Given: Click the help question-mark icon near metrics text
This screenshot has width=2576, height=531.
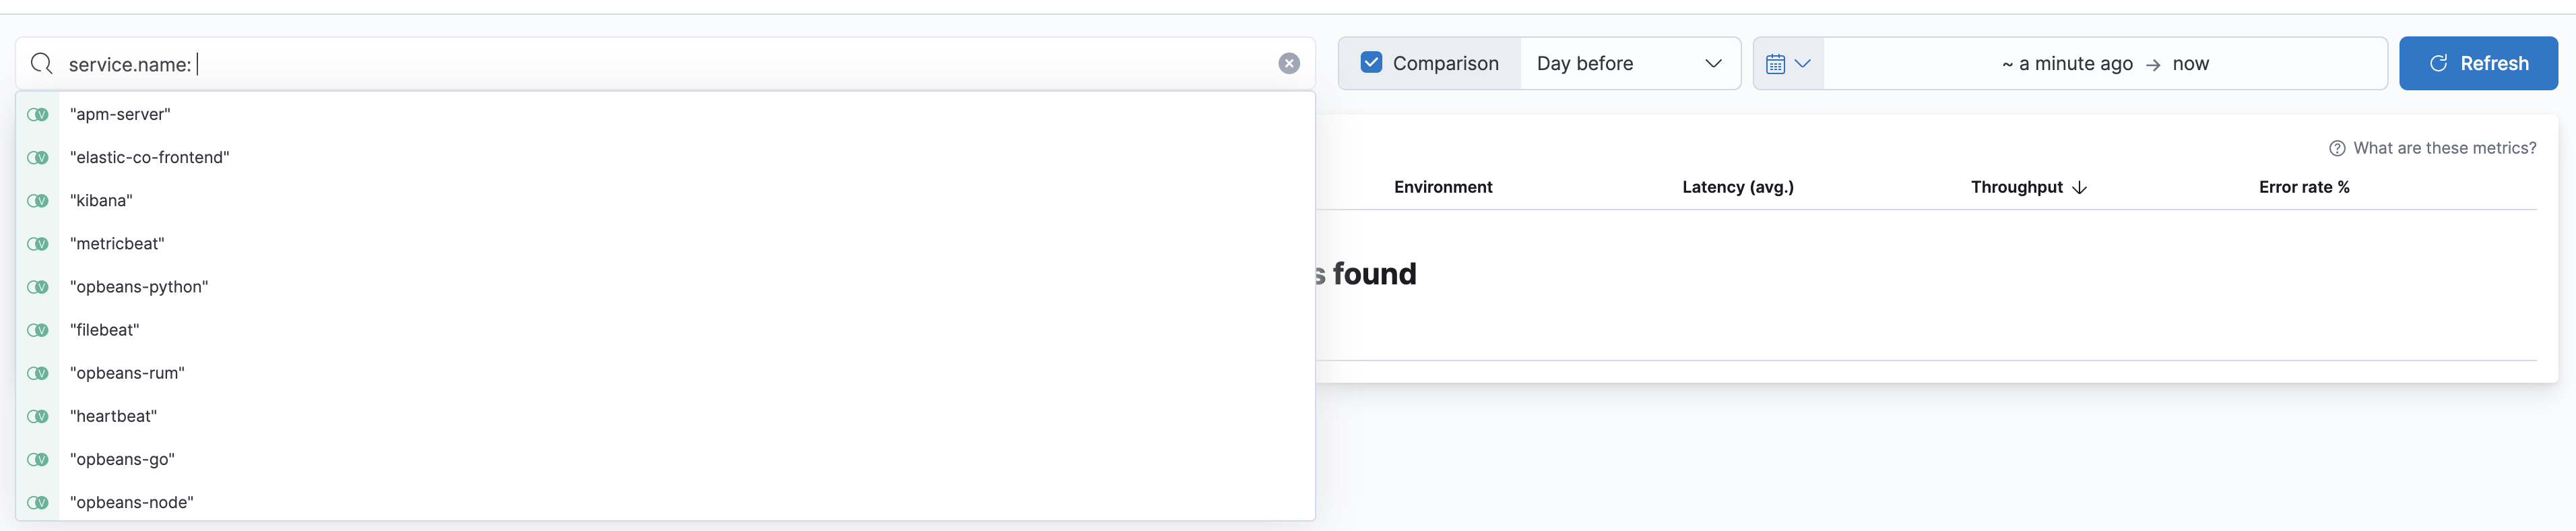Looking at the screenshot, I should click(x=2337, y=147).
